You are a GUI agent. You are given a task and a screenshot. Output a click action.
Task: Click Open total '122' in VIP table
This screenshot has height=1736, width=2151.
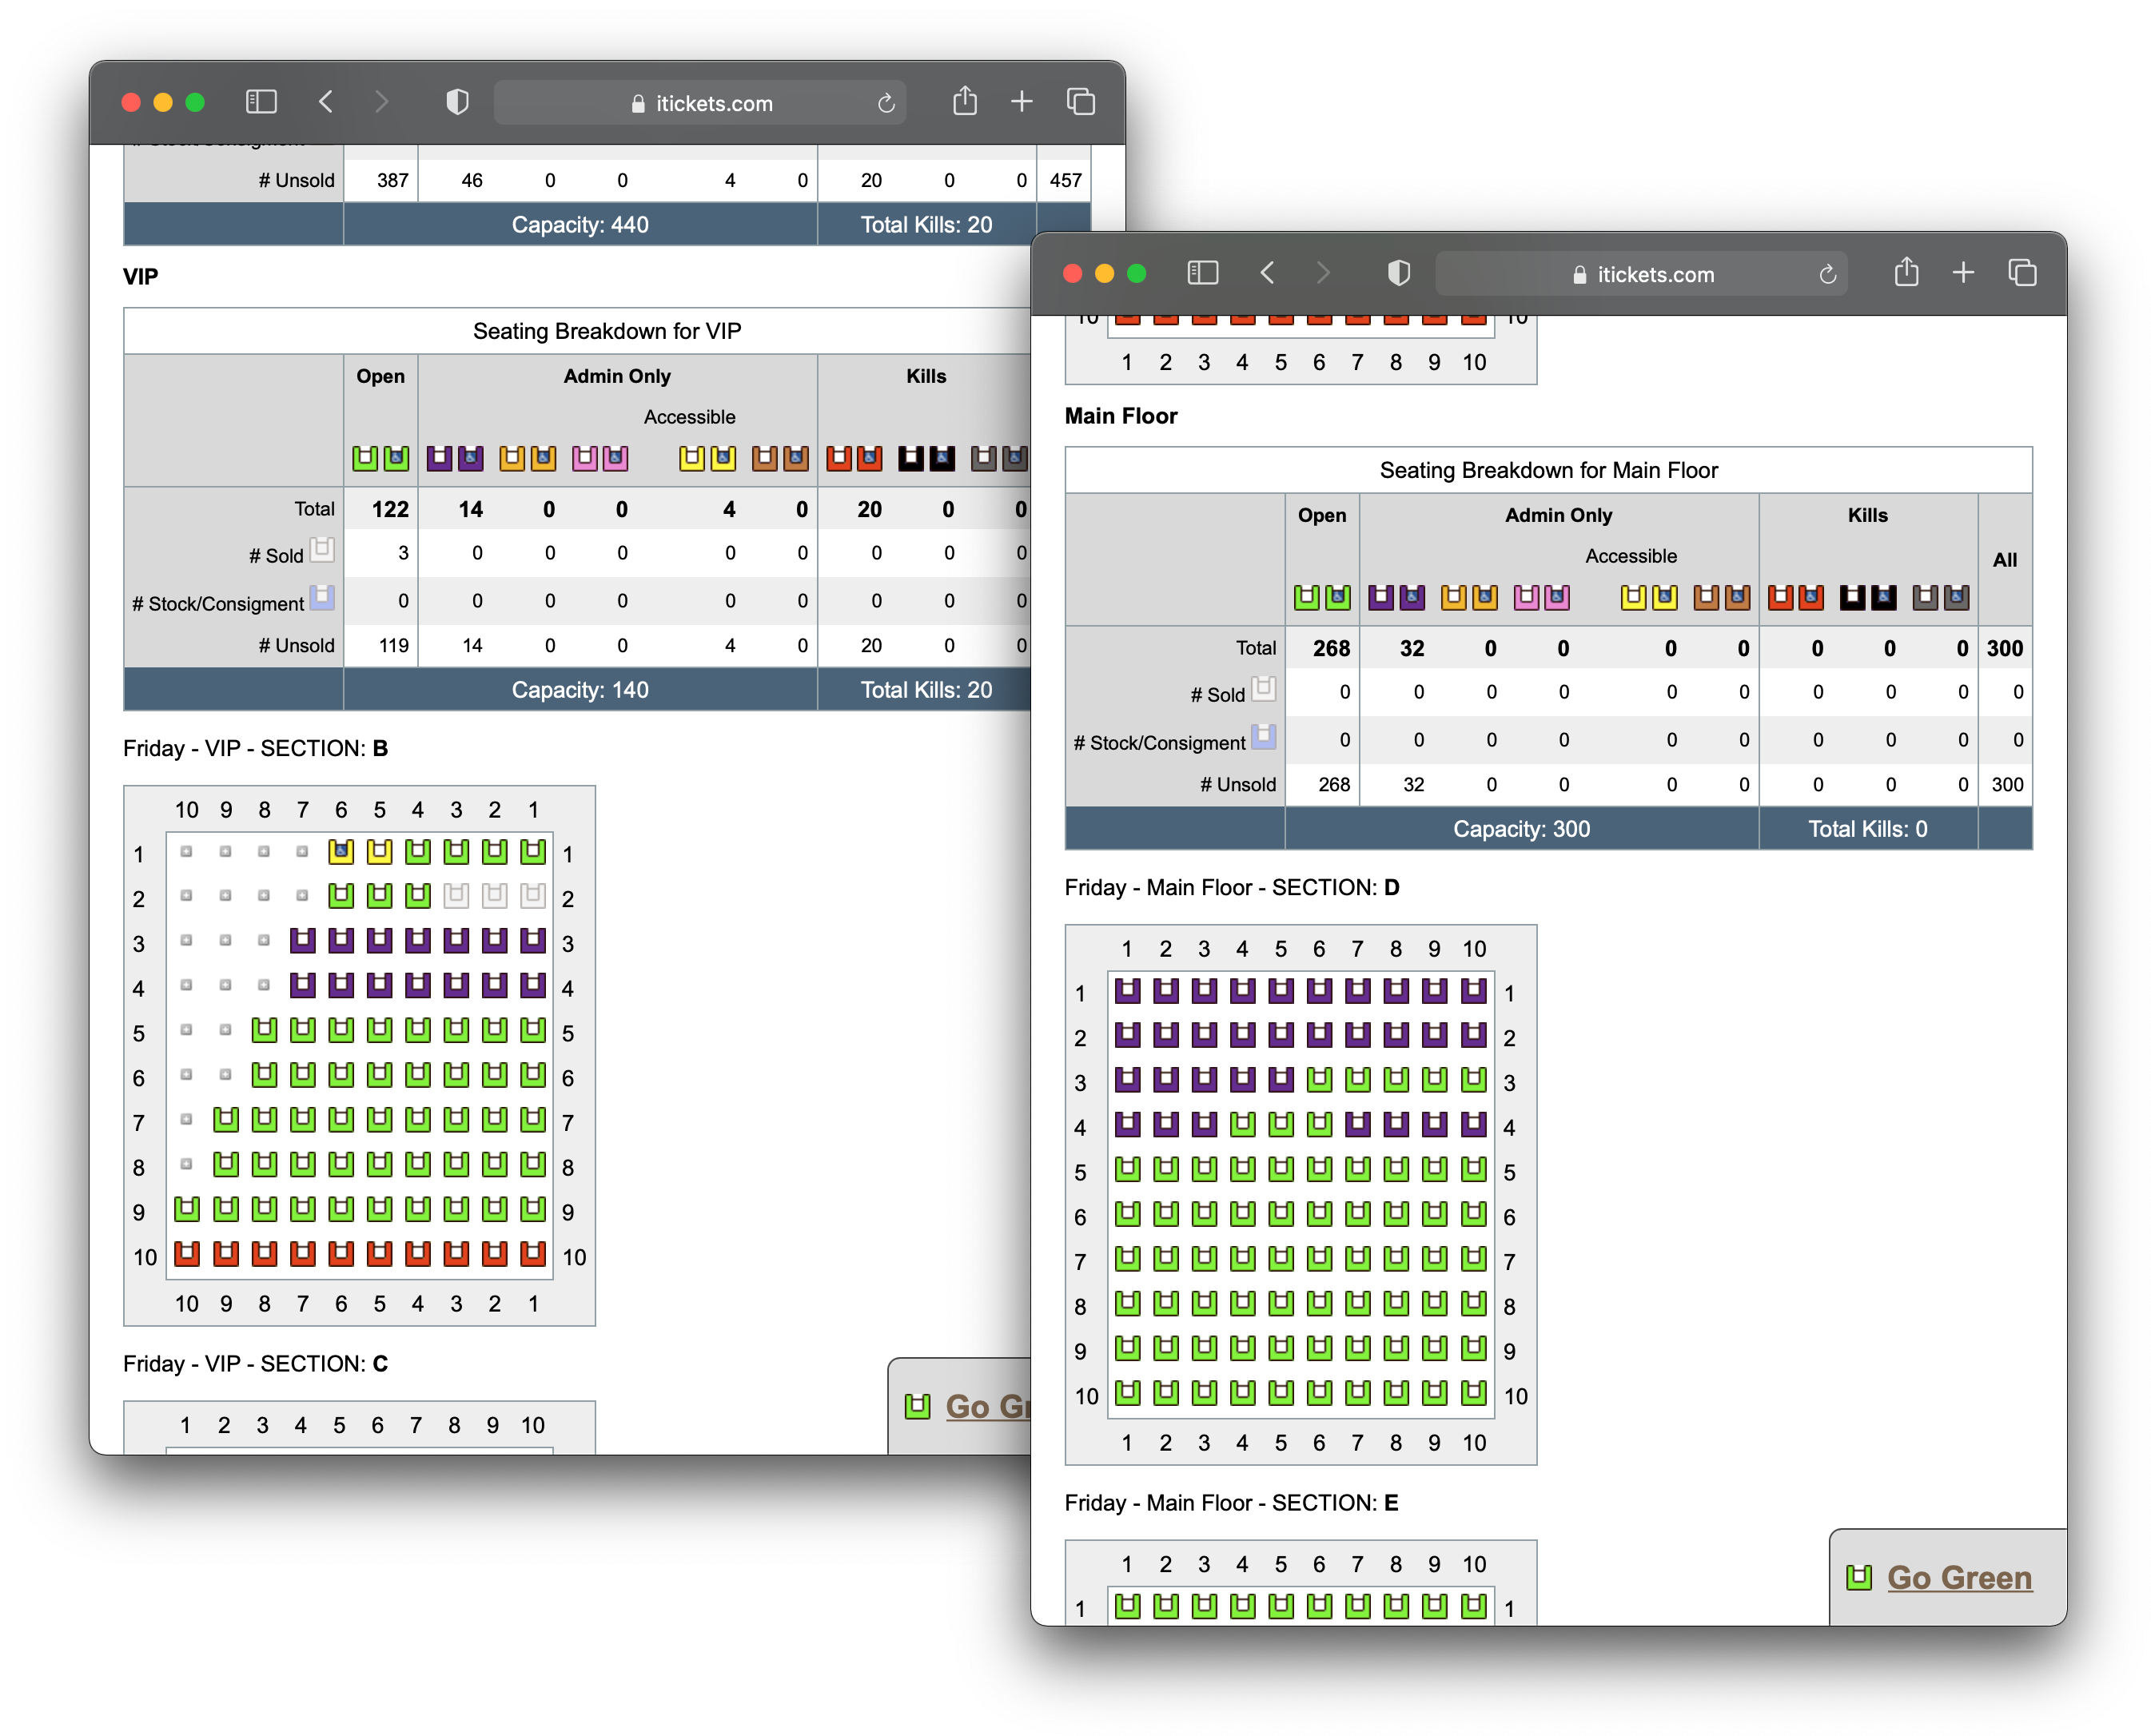coord(390,509)
